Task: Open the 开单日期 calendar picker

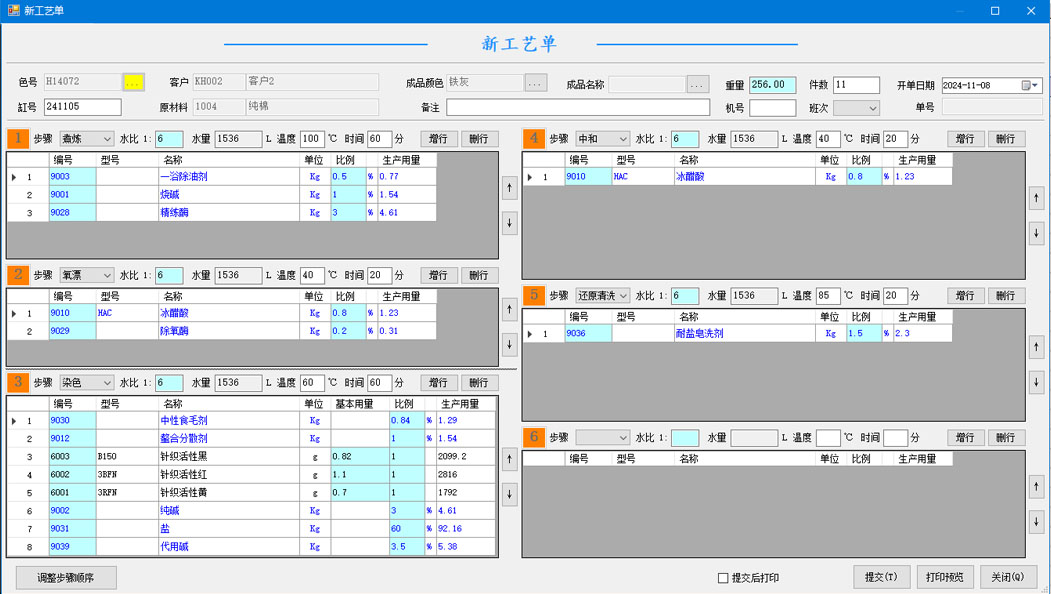Action: 1029,86
